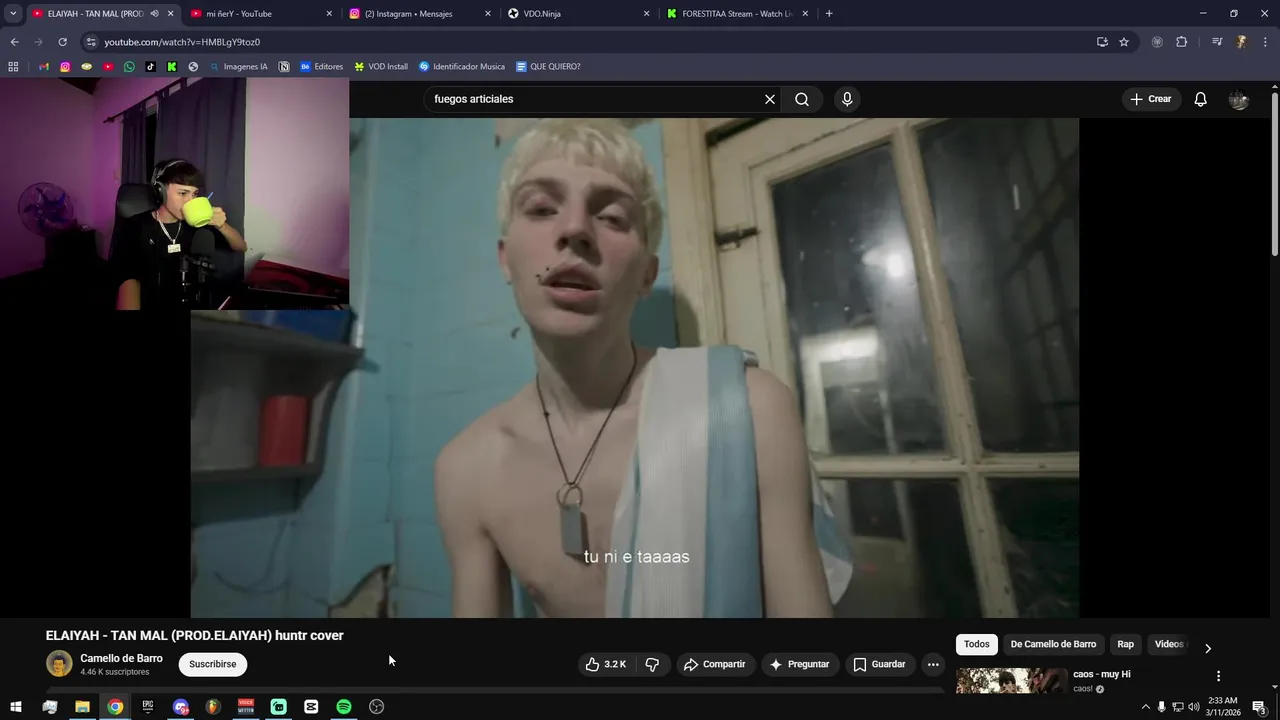Install app icon in address bar
1280x720 pixels.
click(1102, 42)
